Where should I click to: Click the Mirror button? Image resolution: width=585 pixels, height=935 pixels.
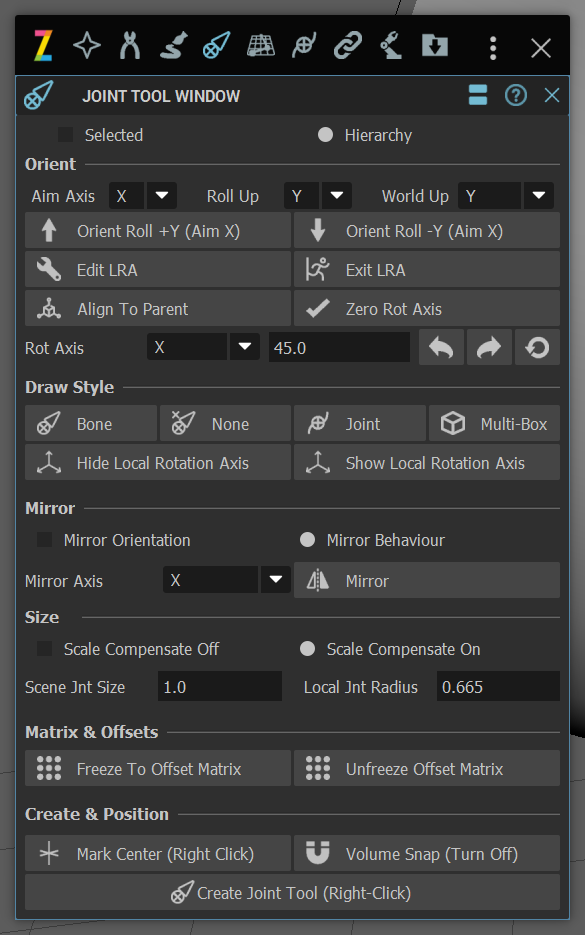426,580
